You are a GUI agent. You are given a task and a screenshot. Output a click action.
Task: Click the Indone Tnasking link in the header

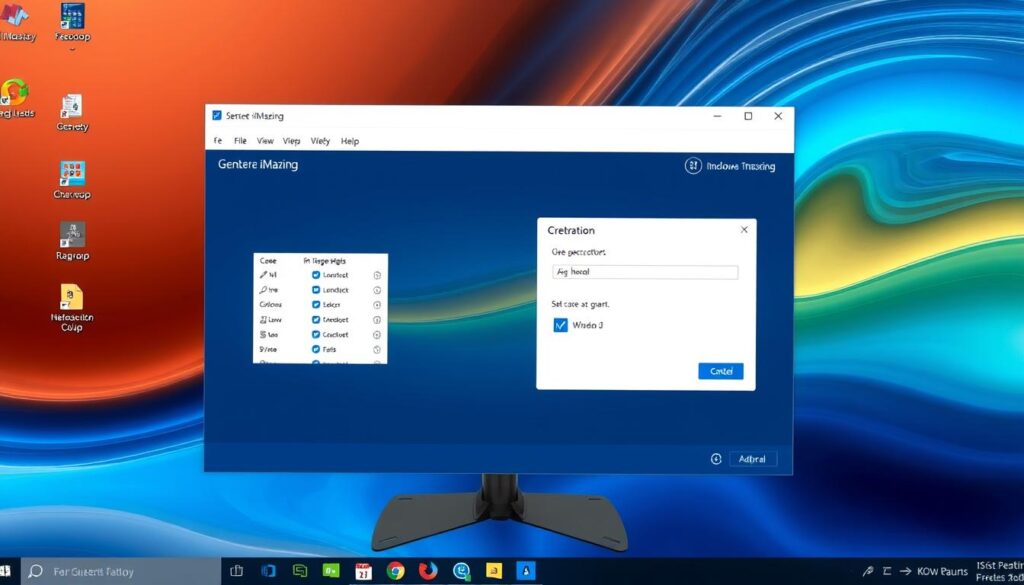click(741, 166)
